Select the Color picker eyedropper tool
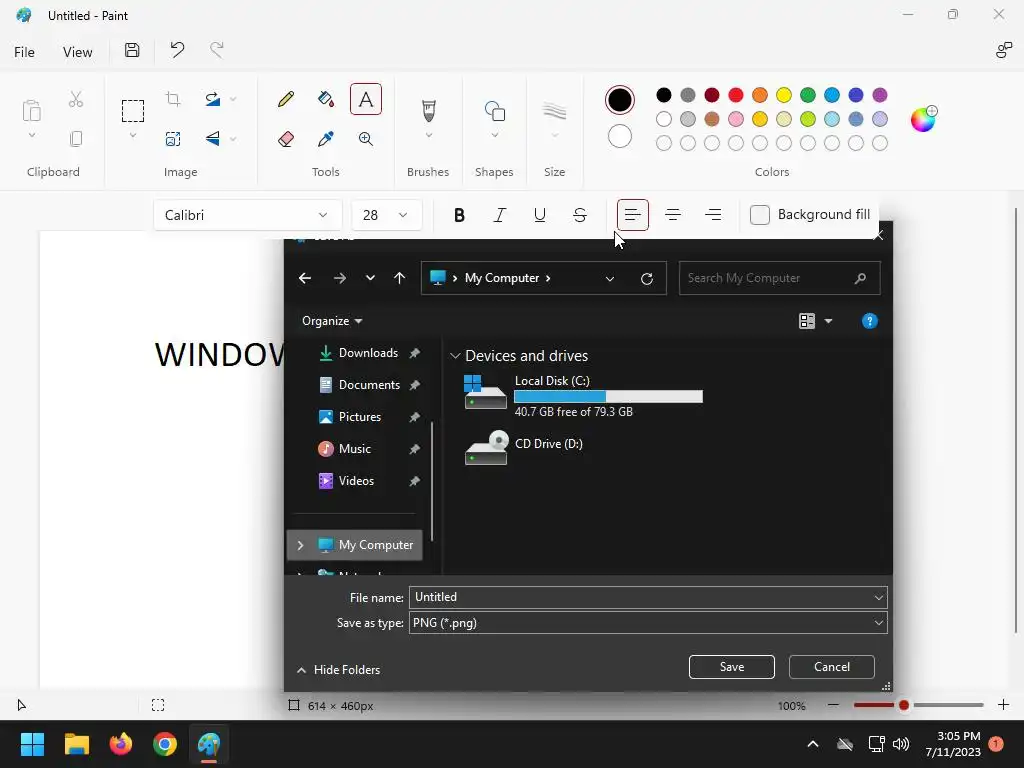The width and height of the screenshot is (1024, 768). [325, 138]
